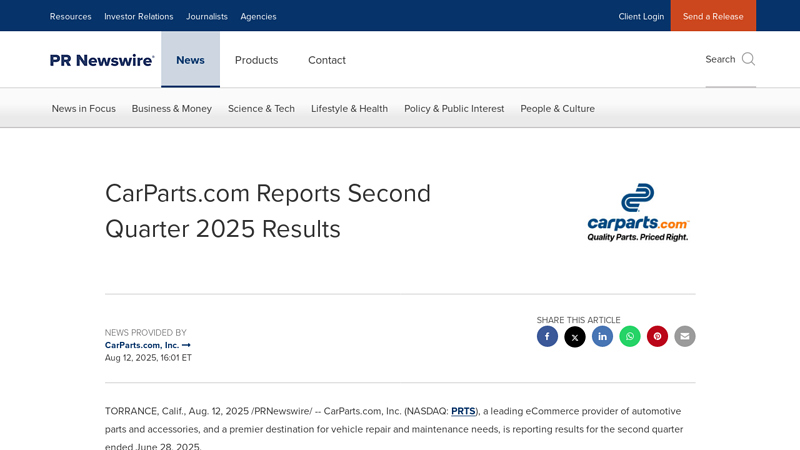Screen dimensions: 800x450
Task: Share article by email icon
Action: 685,336
